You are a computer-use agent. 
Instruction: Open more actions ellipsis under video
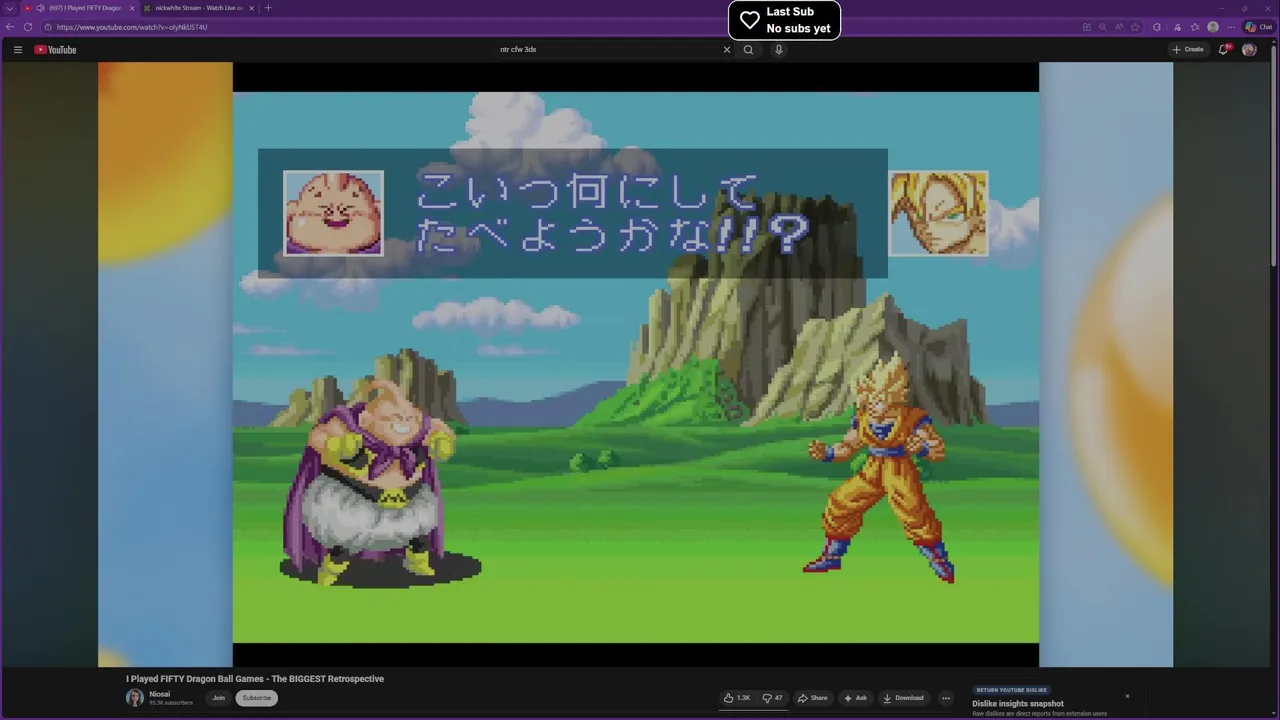click(946, 698)
